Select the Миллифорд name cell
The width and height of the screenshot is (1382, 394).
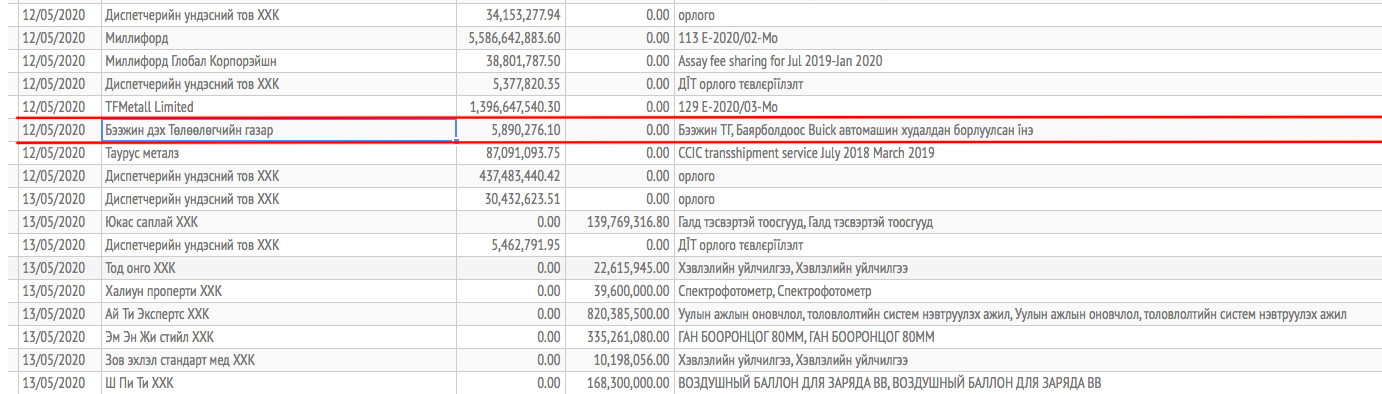pos(278,39)
